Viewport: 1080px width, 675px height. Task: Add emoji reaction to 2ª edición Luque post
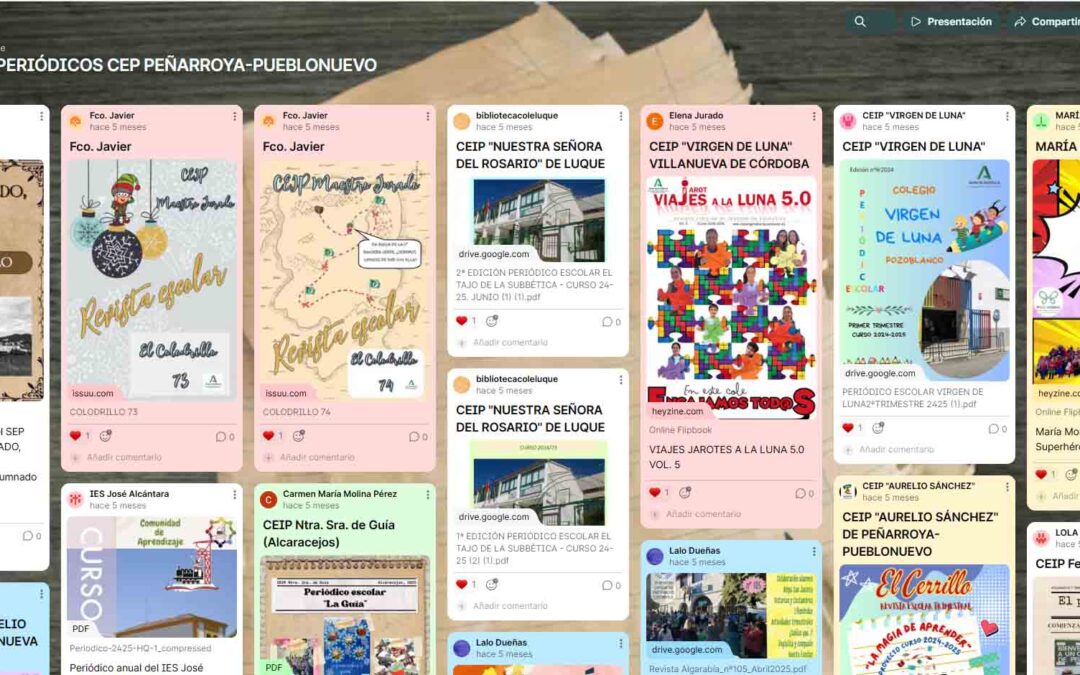491,321
